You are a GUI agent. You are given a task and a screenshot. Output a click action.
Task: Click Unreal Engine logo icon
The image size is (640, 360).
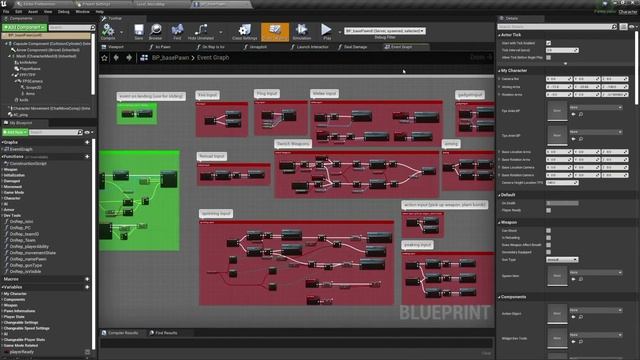tap(4, 4)
